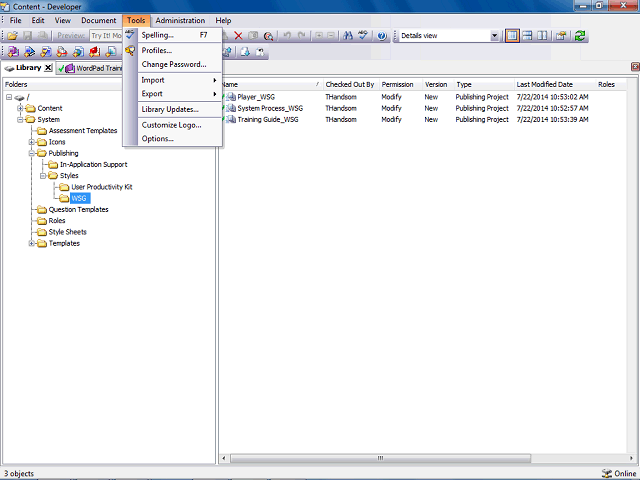Expand the Templates folder
This screenshot has width=640, height=480.
coord(31,243)
